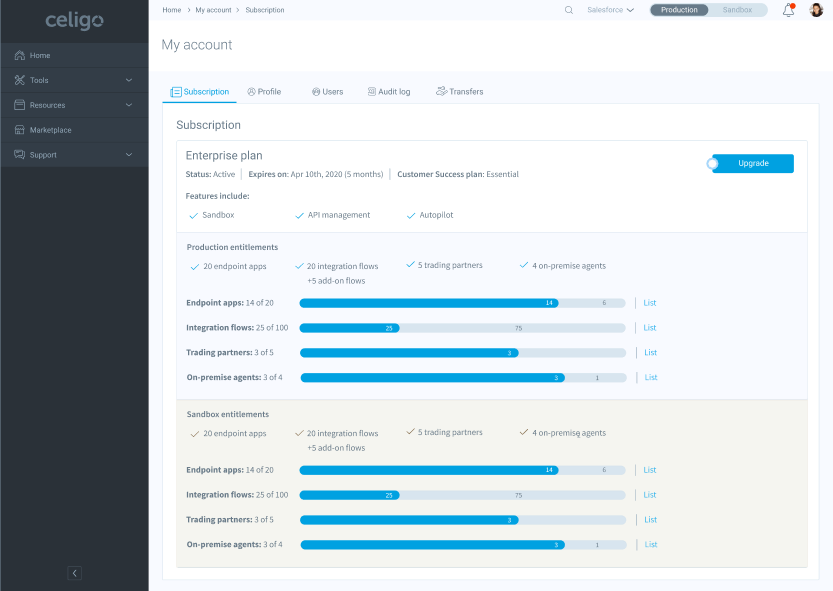This screenshot has width=833, height=591.
Task: Collapse sidebar with the left chevron
Action: (x=74, y=573)
